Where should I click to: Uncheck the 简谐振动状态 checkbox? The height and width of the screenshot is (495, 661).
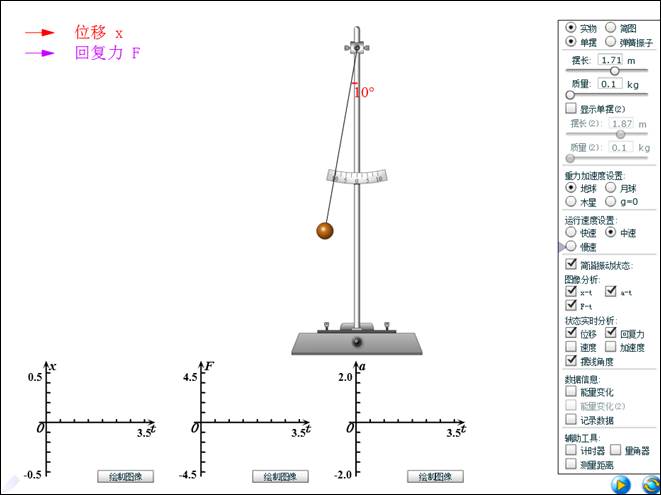(x=571, y=264)
